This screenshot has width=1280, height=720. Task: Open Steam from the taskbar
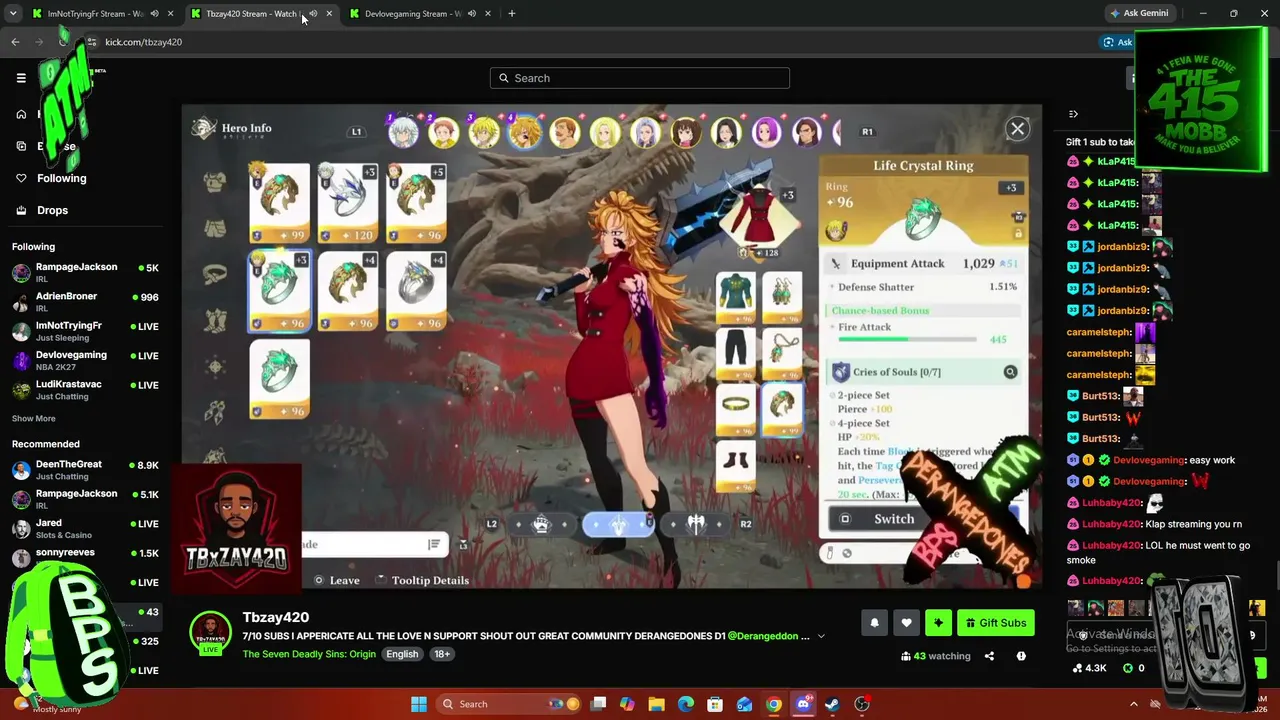(x=832, y=704)
